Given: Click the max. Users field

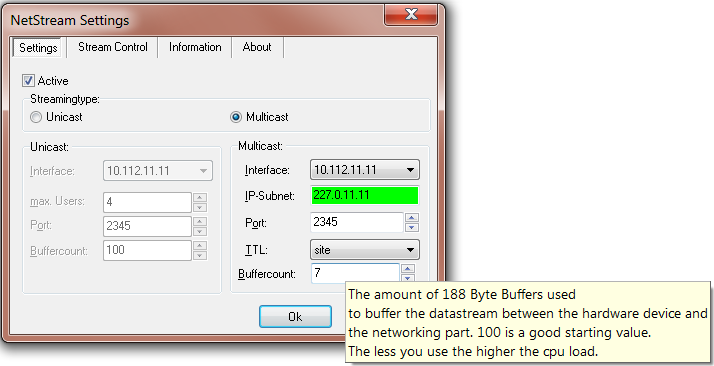Looking at the screenshot, I should coord(147,202).
